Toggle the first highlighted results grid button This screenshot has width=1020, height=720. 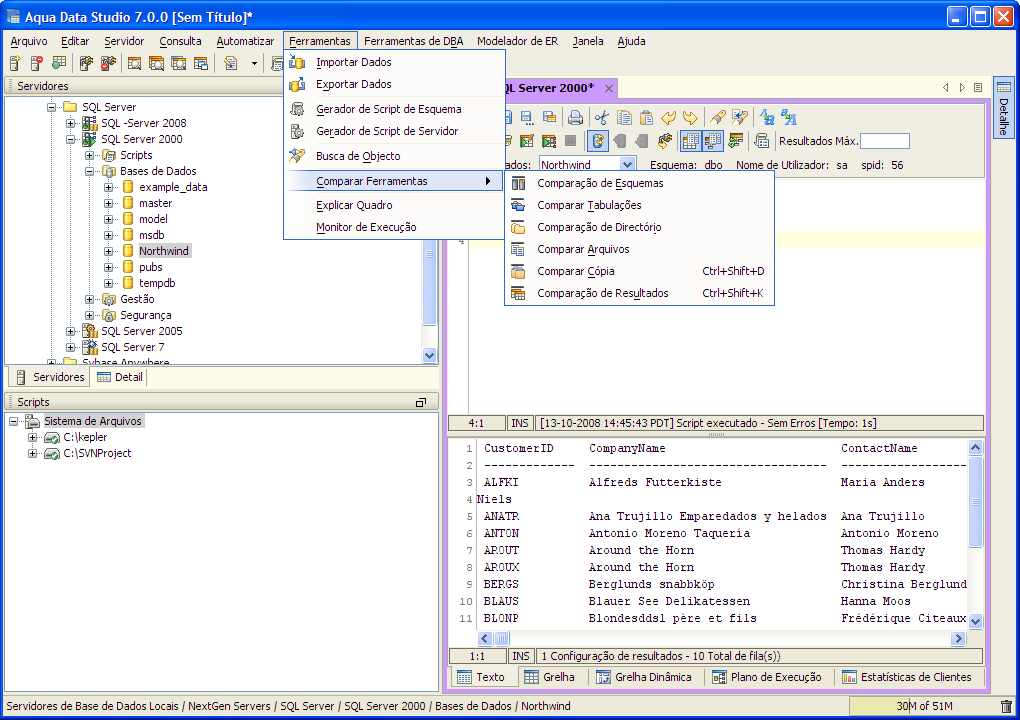690,140
